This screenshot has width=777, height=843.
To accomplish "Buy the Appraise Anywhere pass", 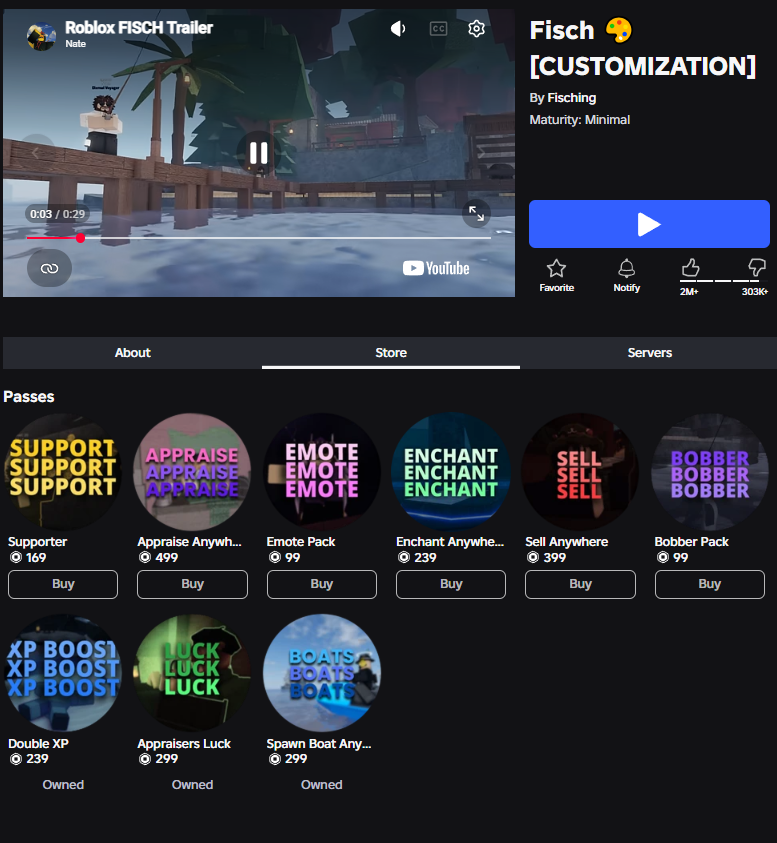I will coord(193,584).
